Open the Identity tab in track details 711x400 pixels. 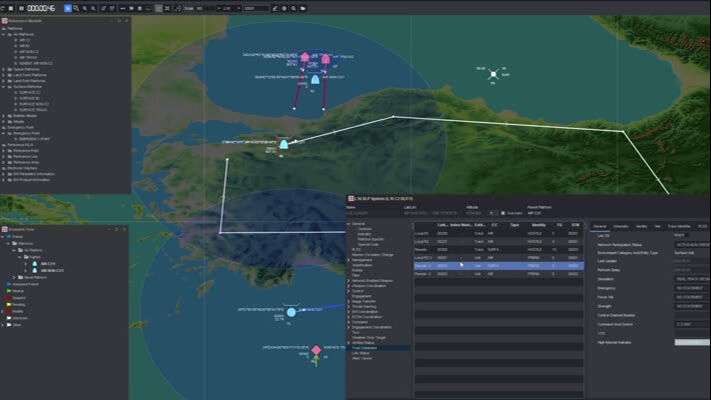641,226
